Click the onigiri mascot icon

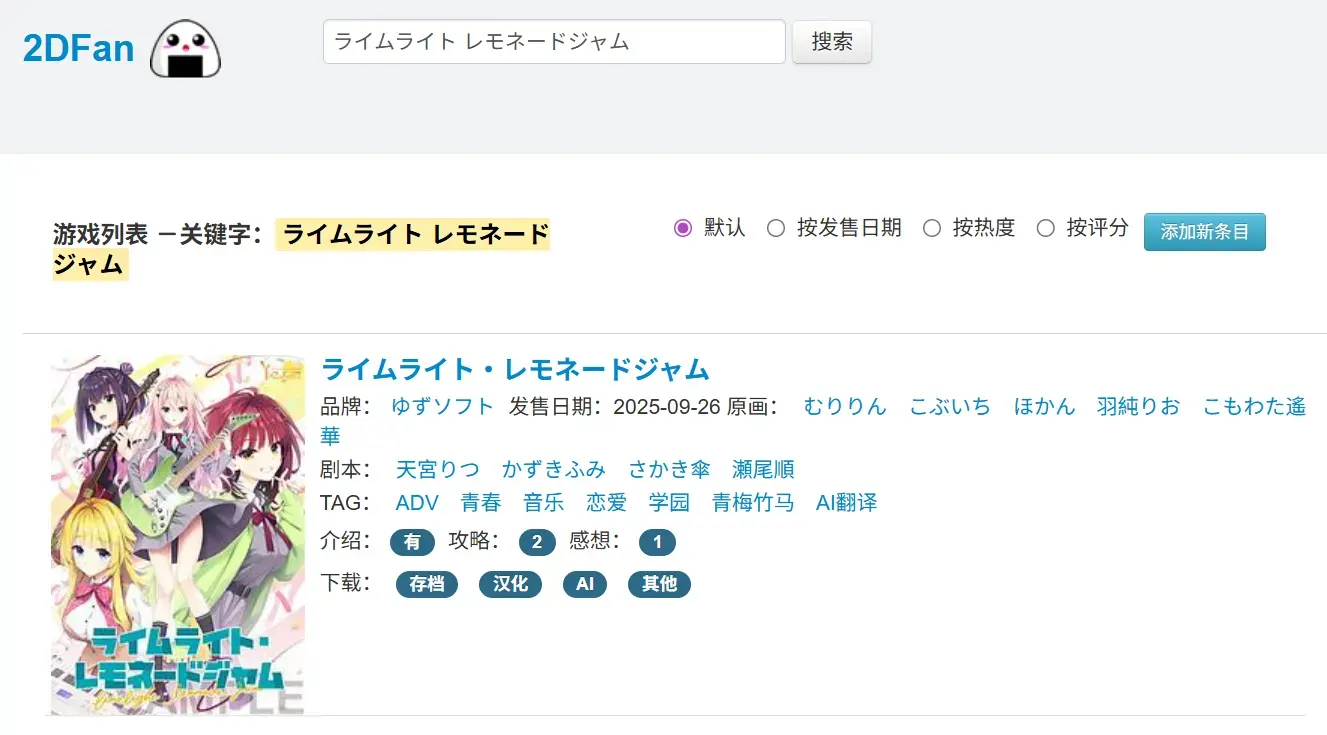coord(185,48)
